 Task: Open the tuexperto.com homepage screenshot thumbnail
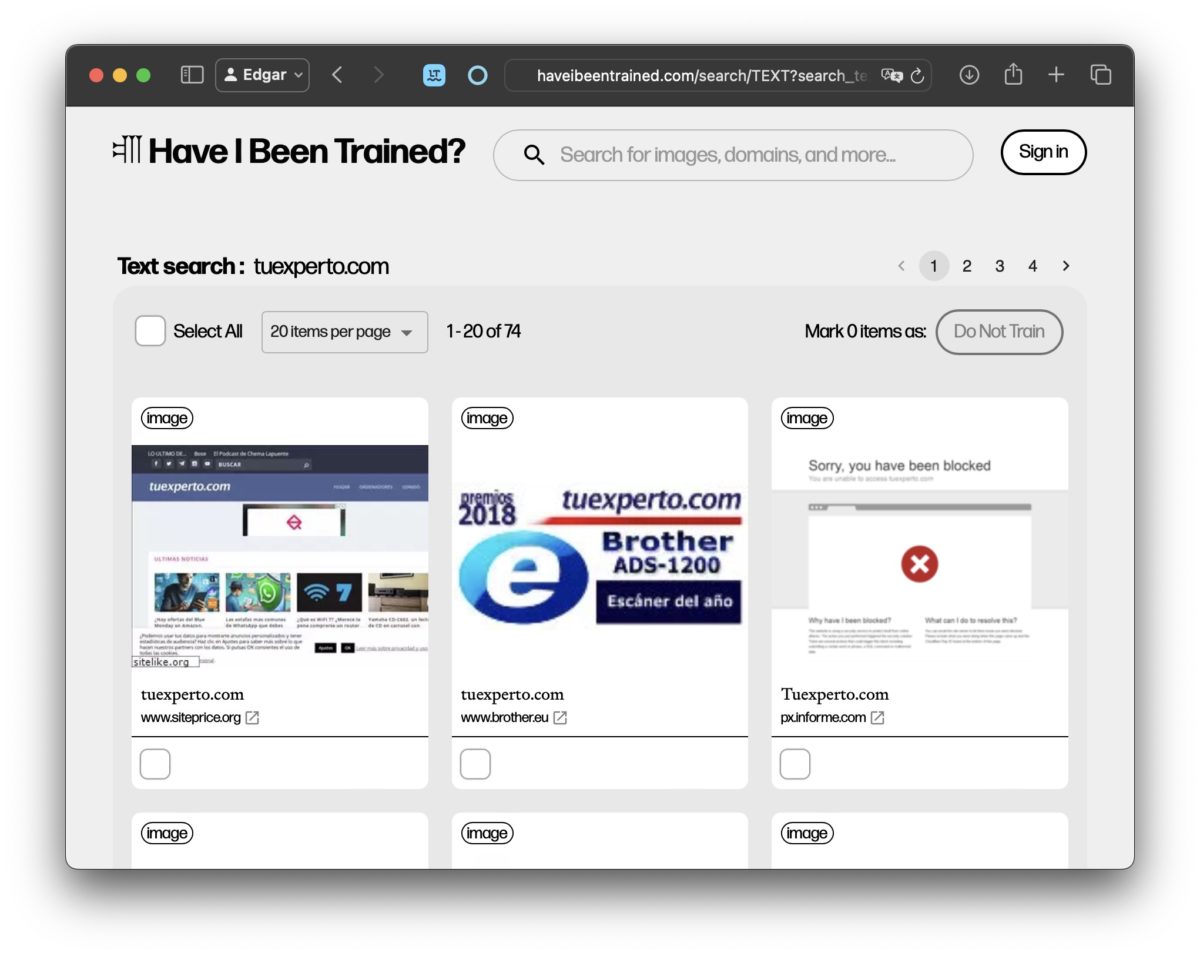point(280,556)
